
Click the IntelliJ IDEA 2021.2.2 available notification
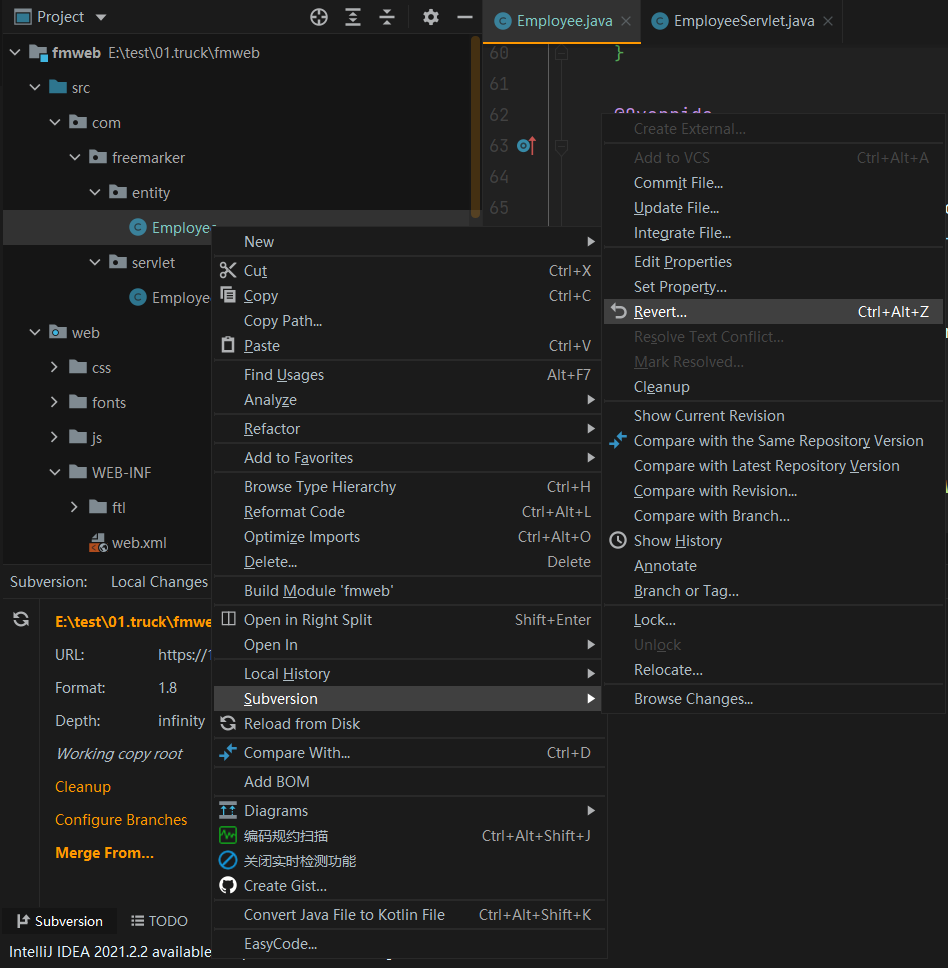[x=110, y=952]
